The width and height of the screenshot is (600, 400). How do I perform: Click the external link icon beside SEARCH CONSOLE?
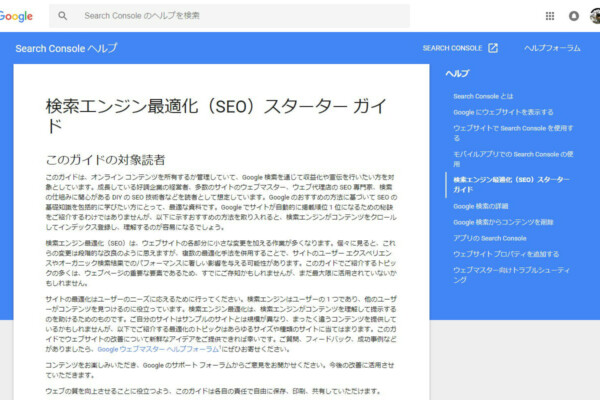493,48
